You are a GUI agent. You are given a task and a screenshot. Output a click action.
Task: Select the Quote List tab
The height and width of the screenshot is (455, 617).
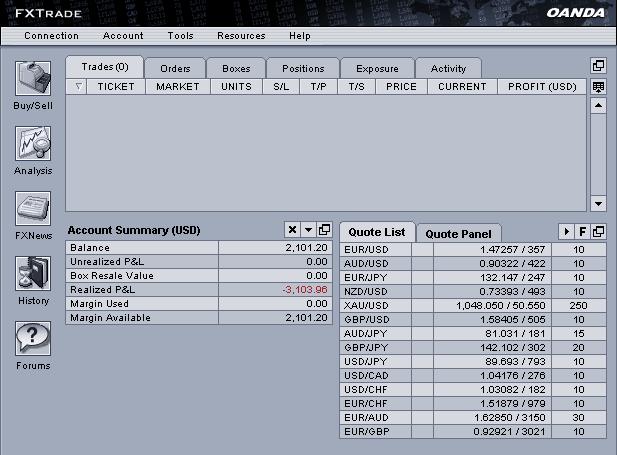pos(377,232)
